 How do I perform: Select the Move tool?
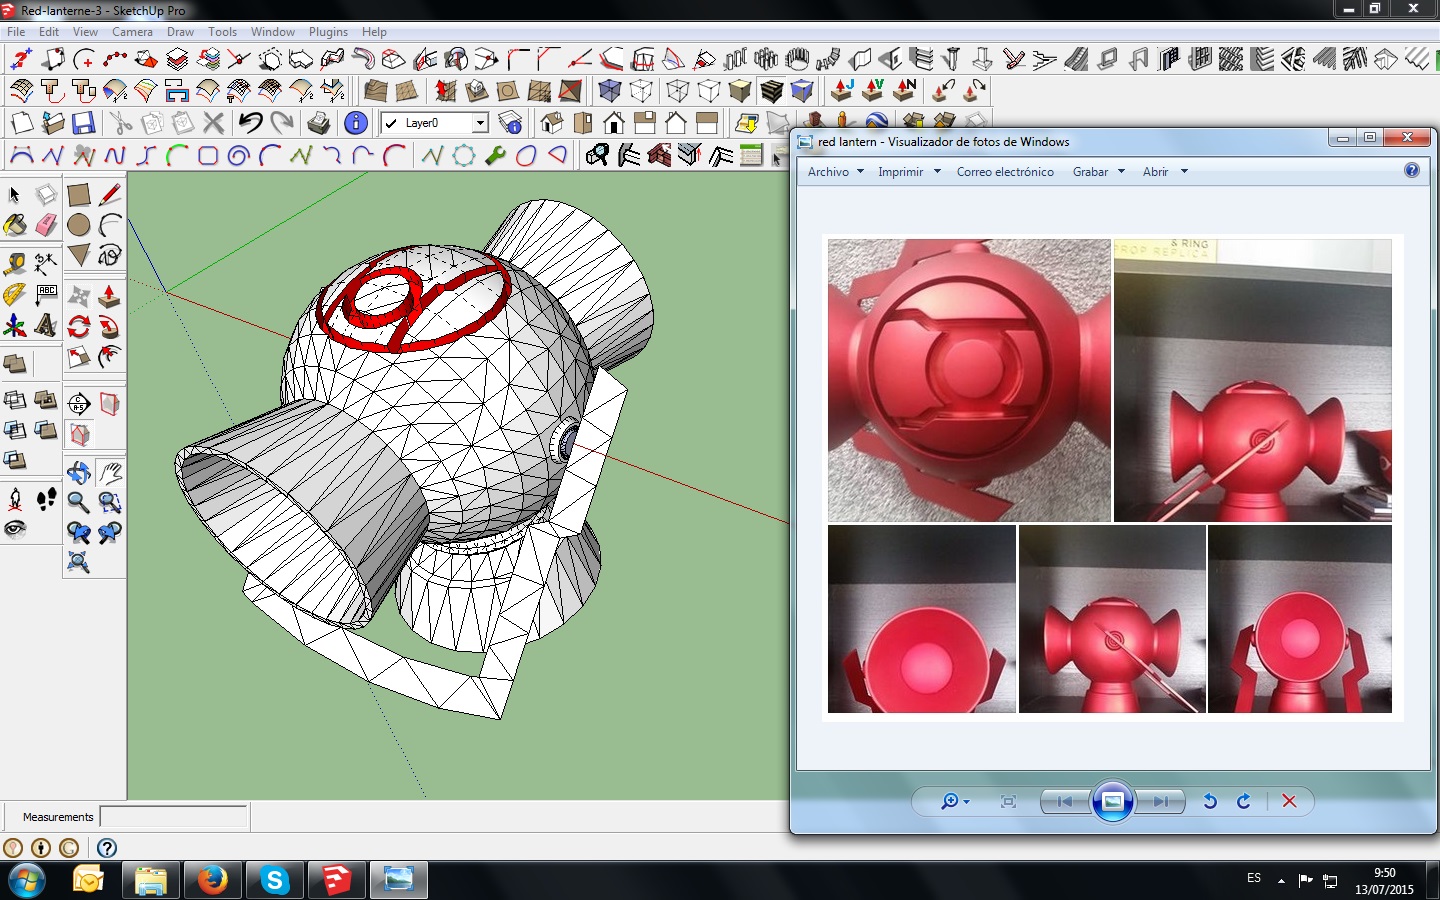pyautogui.click(x=79, y=296)
